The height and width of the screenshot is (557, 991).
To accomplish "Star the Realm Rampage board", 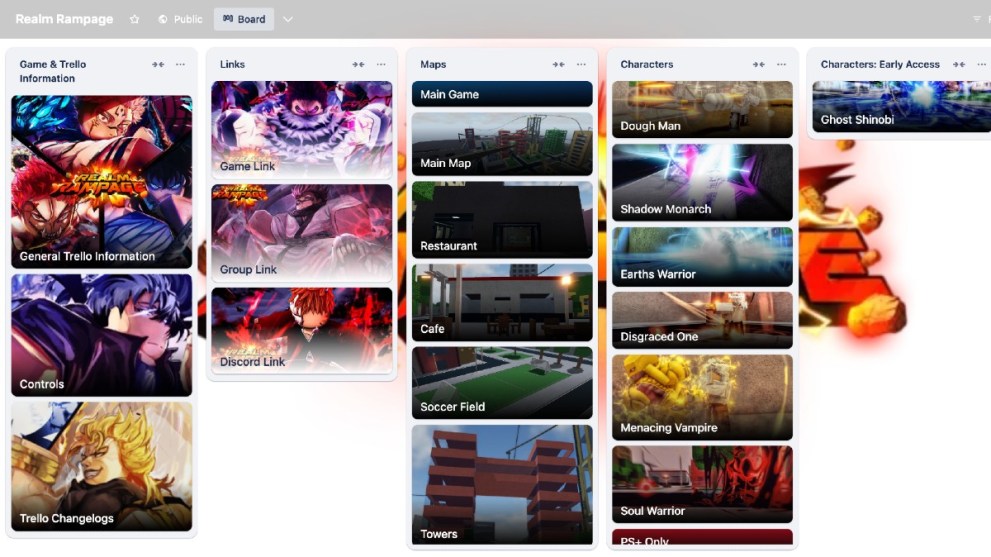I will (x=135, y=19).
